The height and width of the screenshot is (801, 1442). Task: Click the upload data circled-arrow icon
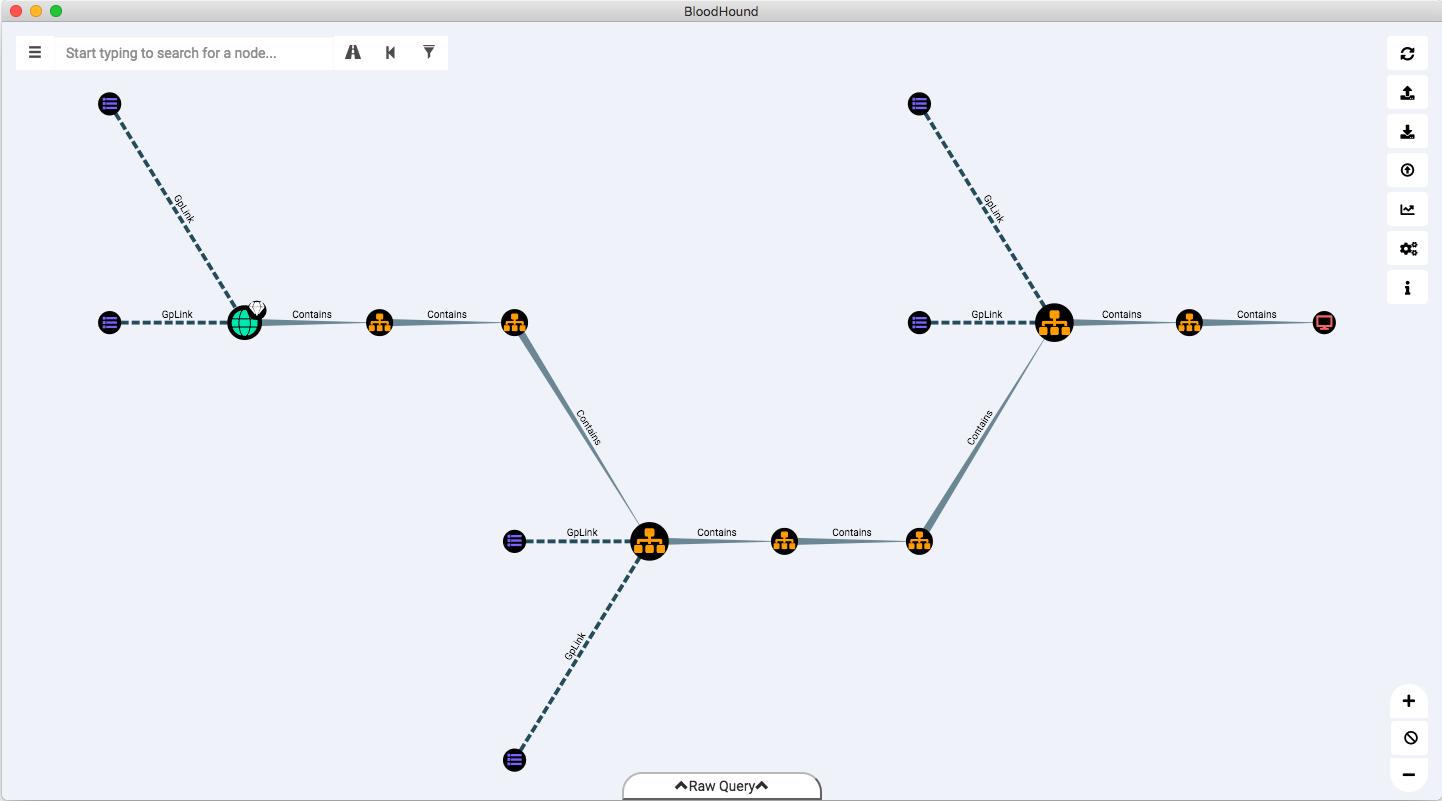coord(1407,171)
